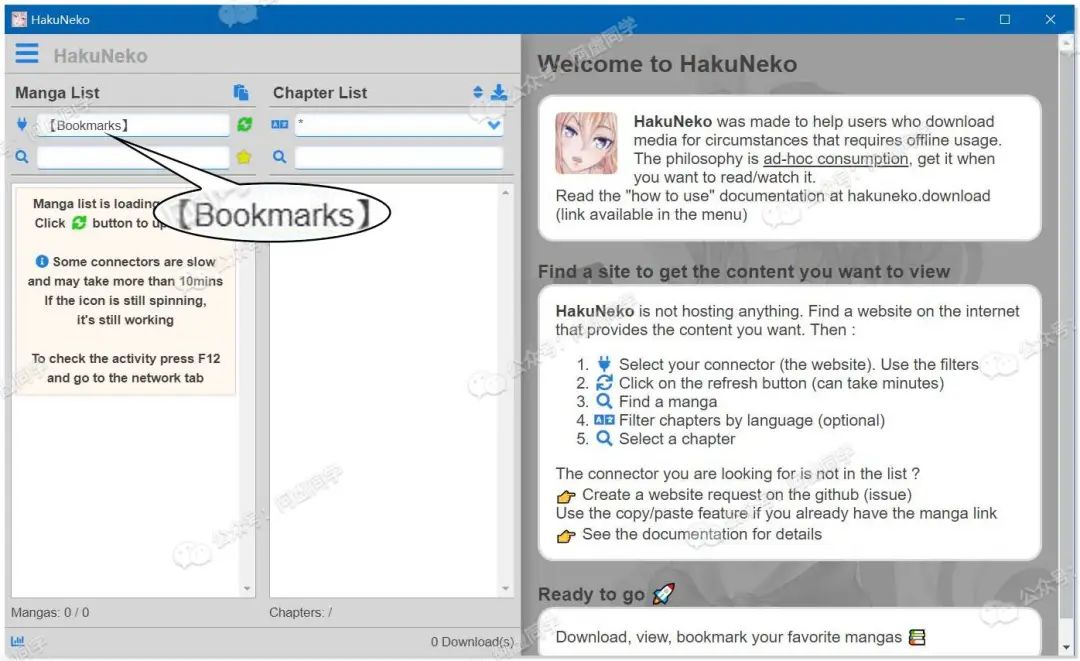Open the statistics chart icon in the status bar

click(18, 640)
